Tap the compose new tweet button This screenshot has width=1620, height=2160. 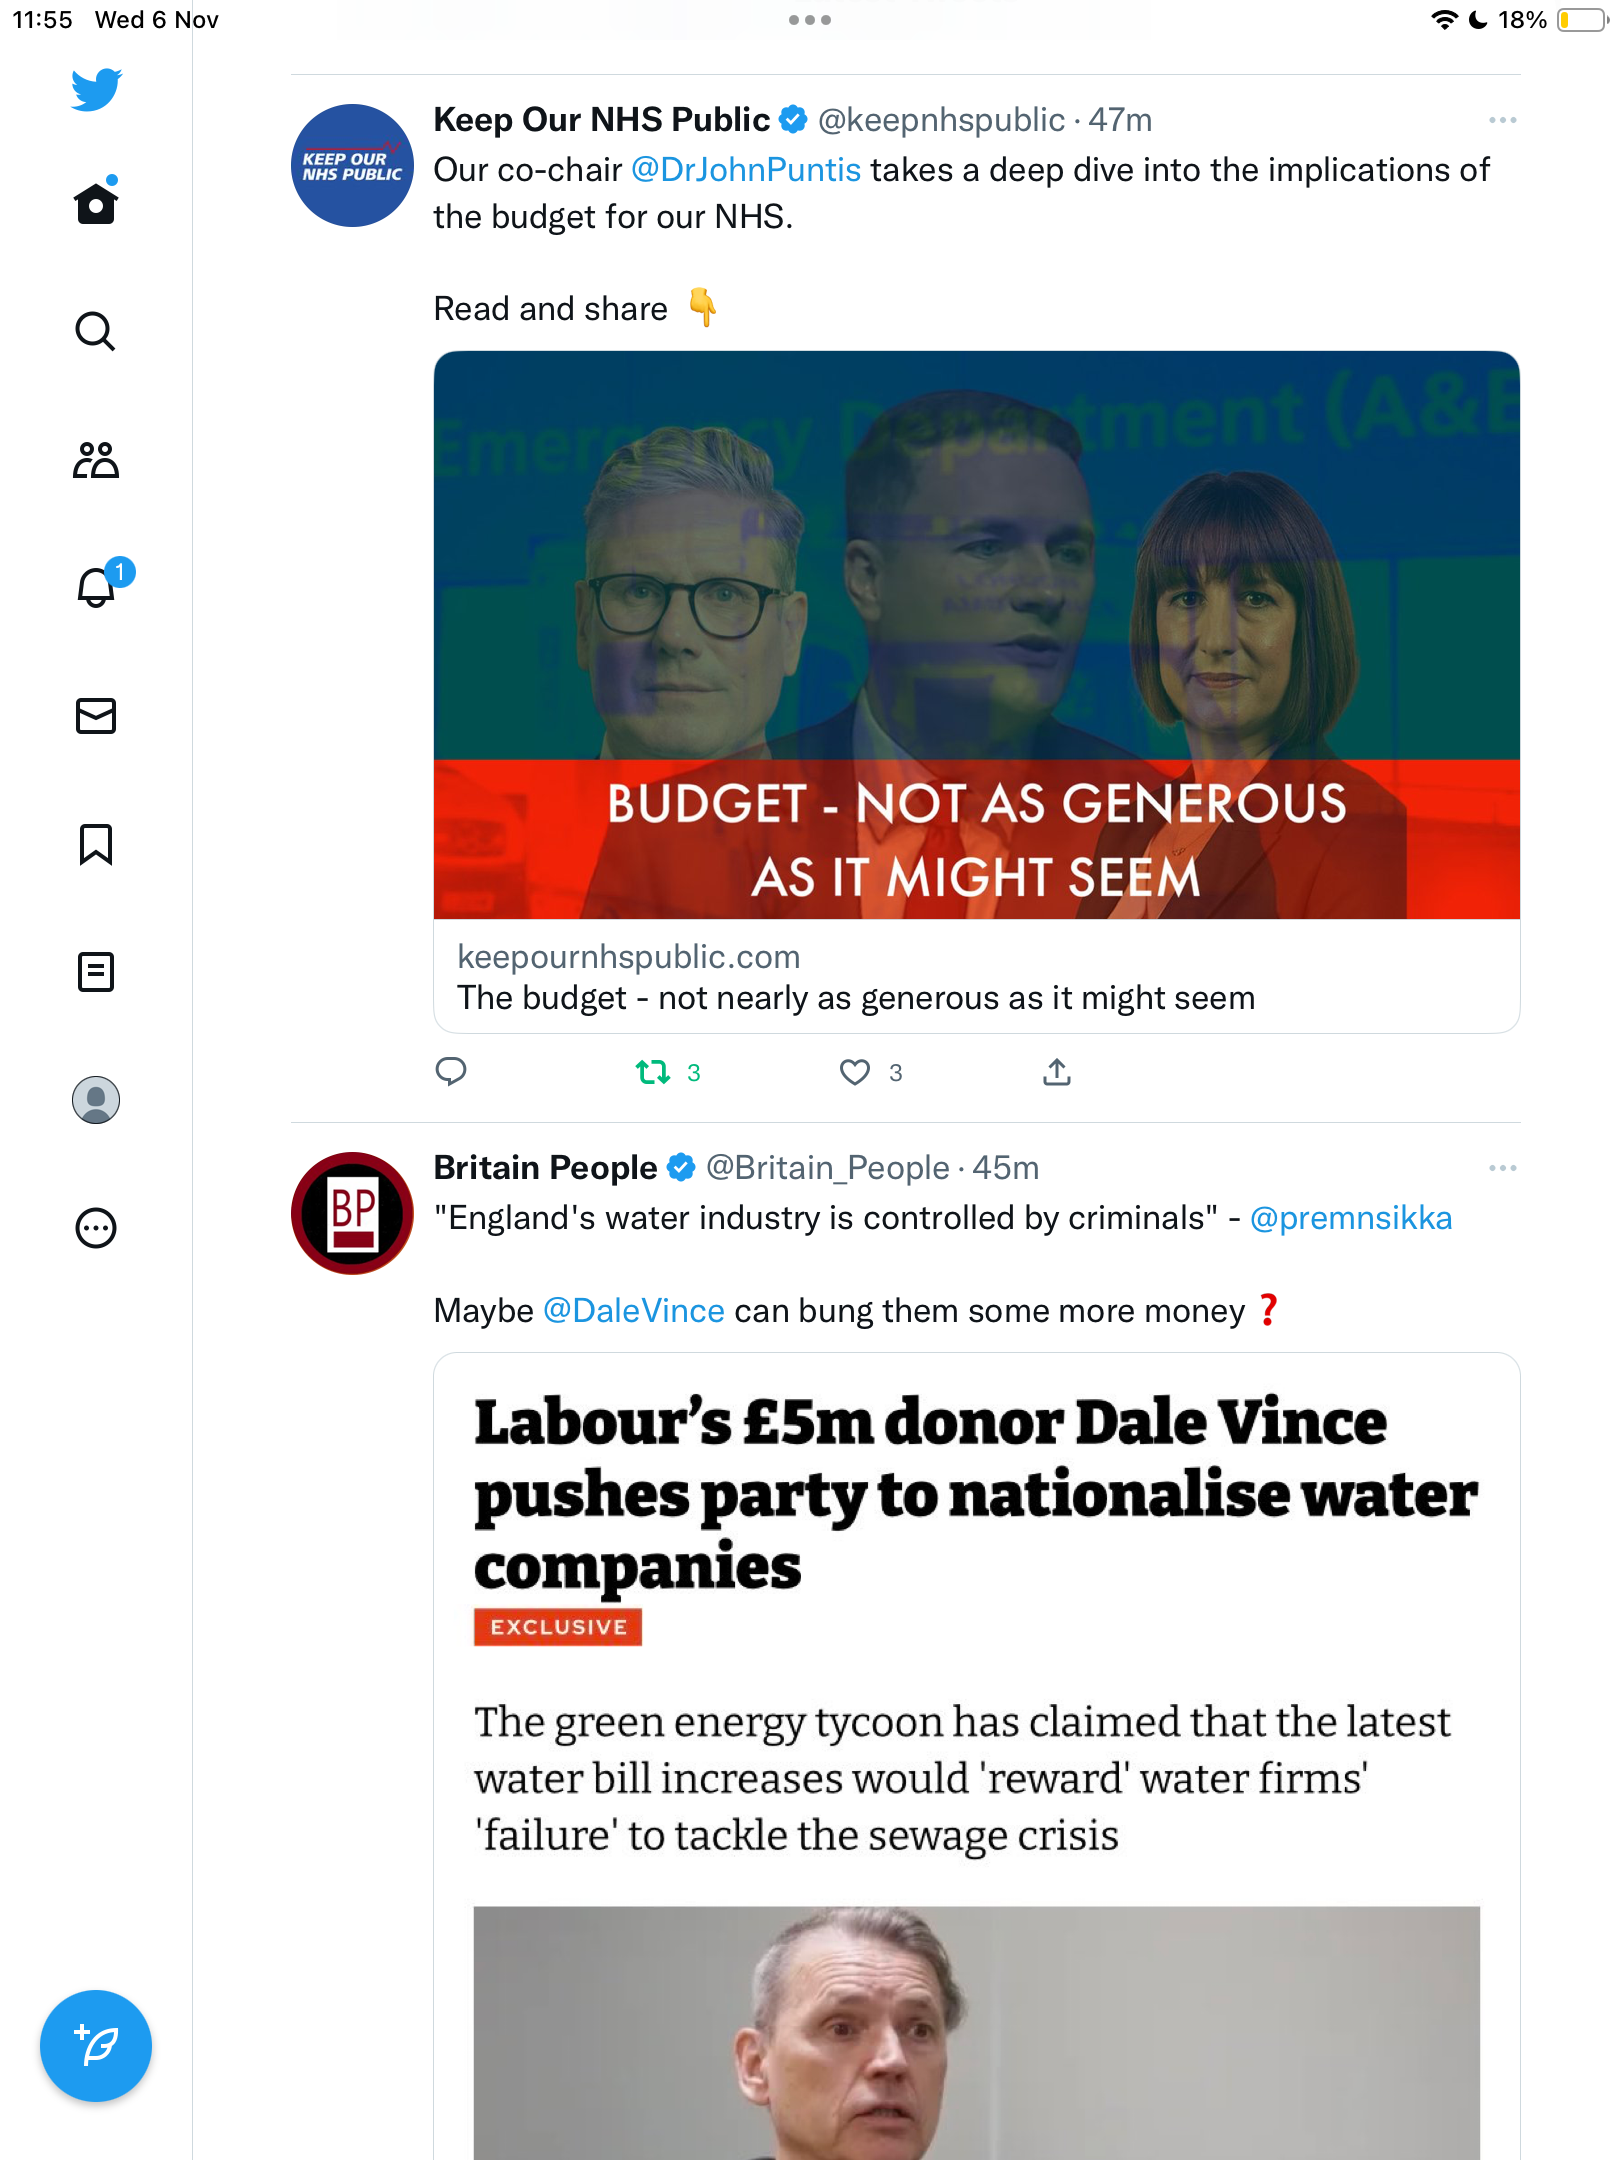(96, 2046)
